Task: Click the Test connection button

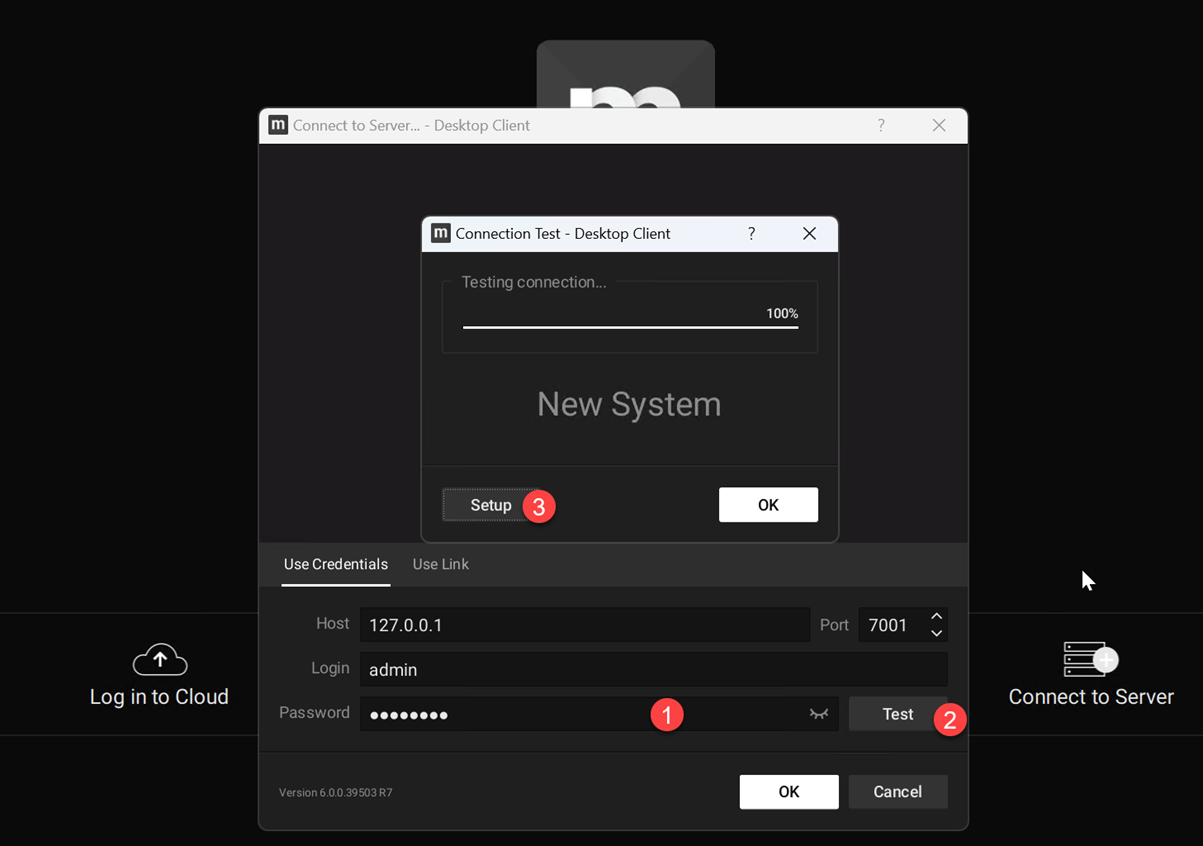Action: 897,714
